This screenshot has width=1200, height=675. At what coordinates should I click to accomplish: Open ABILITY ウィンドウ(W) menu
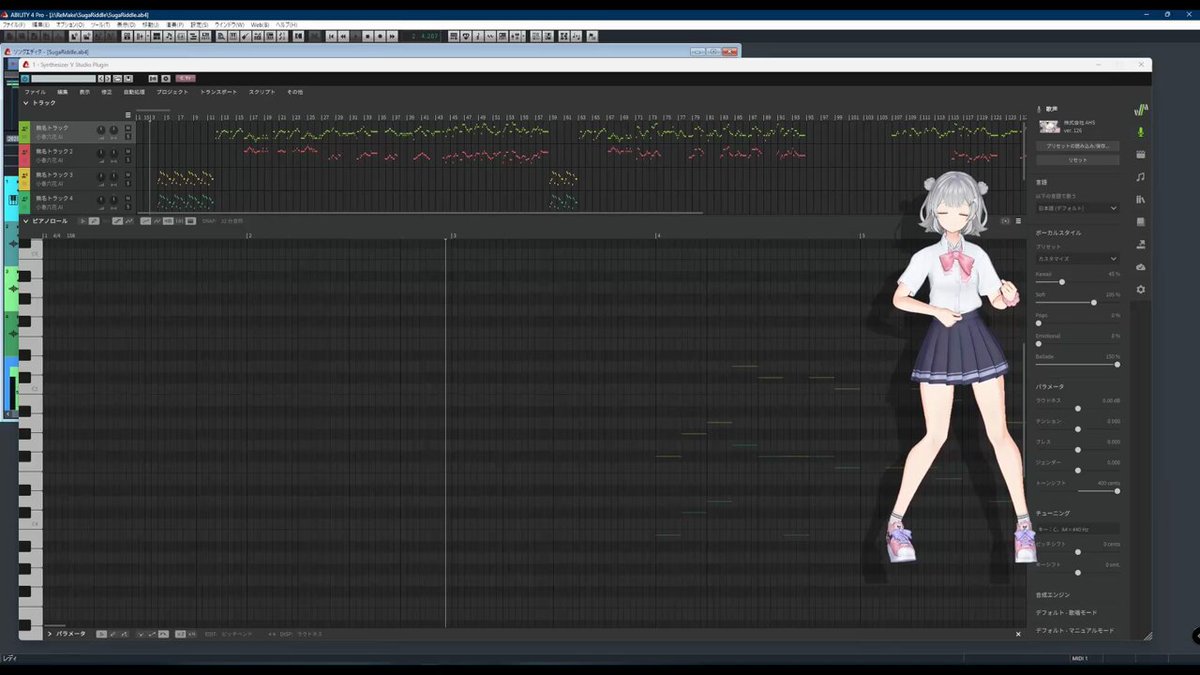pos(230,24)
